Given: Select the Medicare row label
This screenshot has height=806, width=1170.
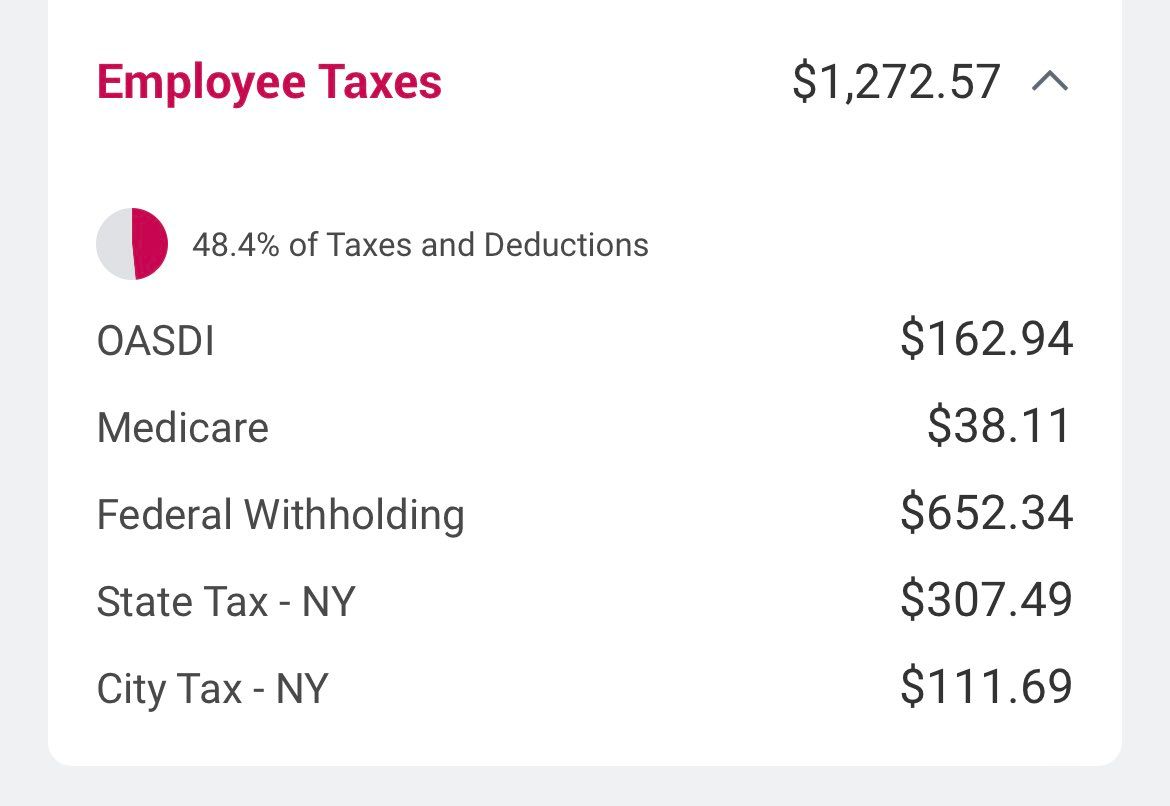Looking at the screenshot, I should point(183,428).
